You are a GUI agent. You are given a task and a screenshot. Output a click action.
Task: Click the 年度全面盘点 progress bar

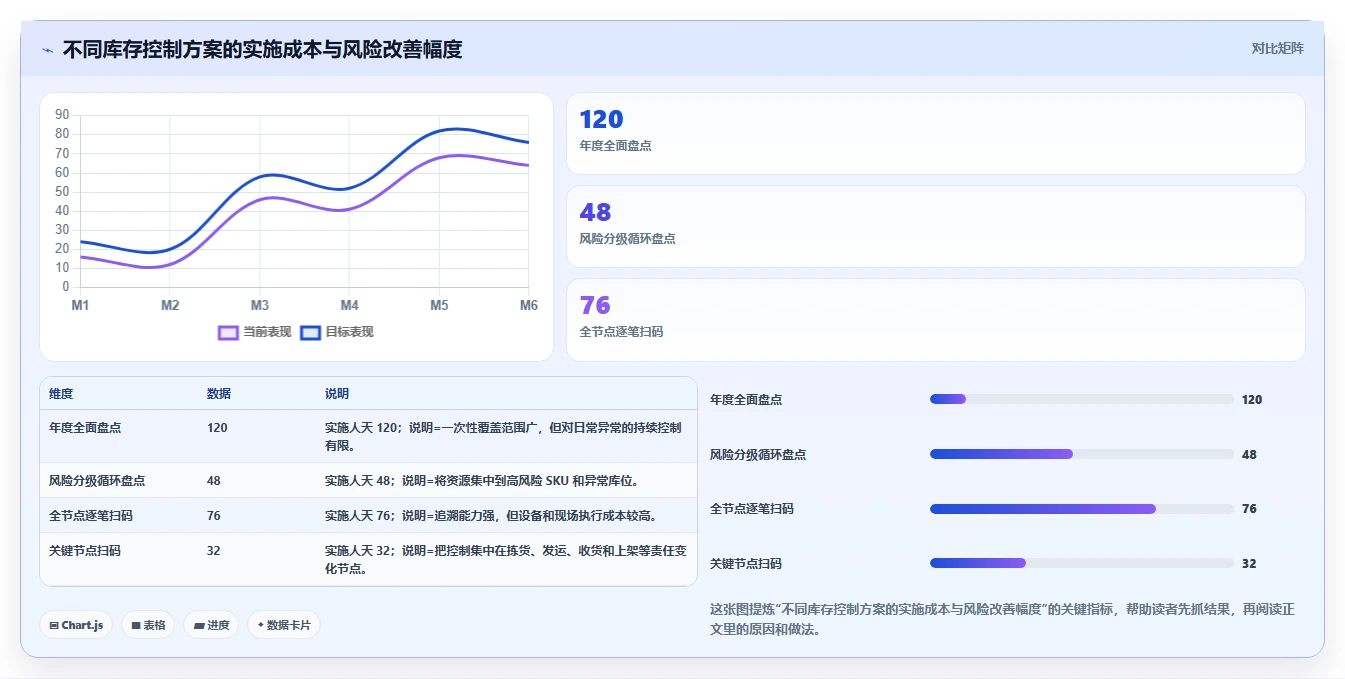click(1082, 399)
